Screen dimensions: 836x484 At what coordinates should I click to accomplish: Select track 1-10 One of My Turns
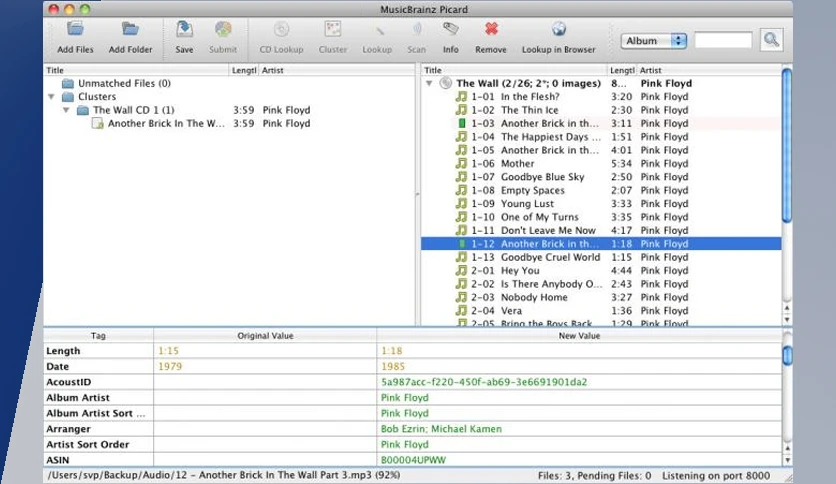tap(601, 217)
